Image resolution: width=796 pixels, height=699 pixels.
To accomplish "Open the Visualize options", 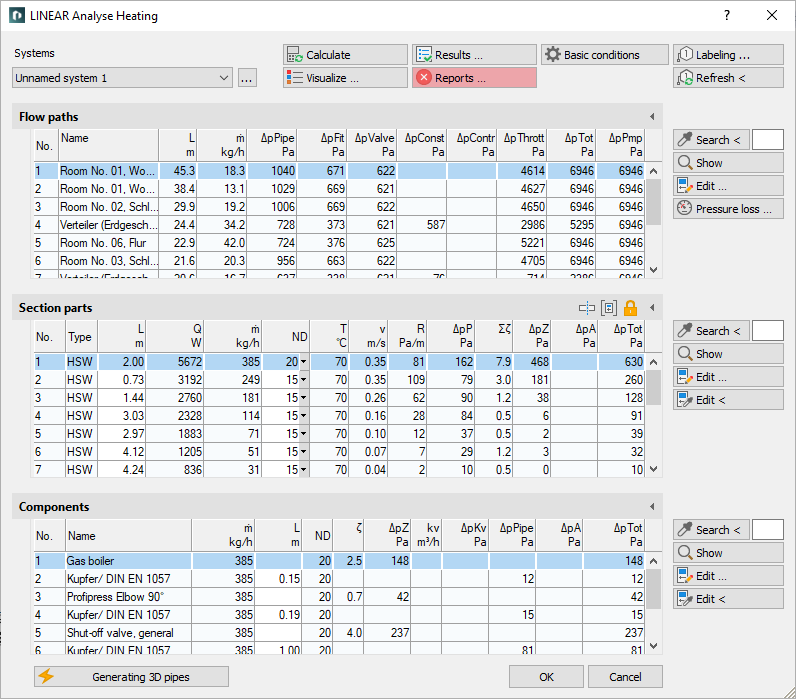I will coord(345,78).
